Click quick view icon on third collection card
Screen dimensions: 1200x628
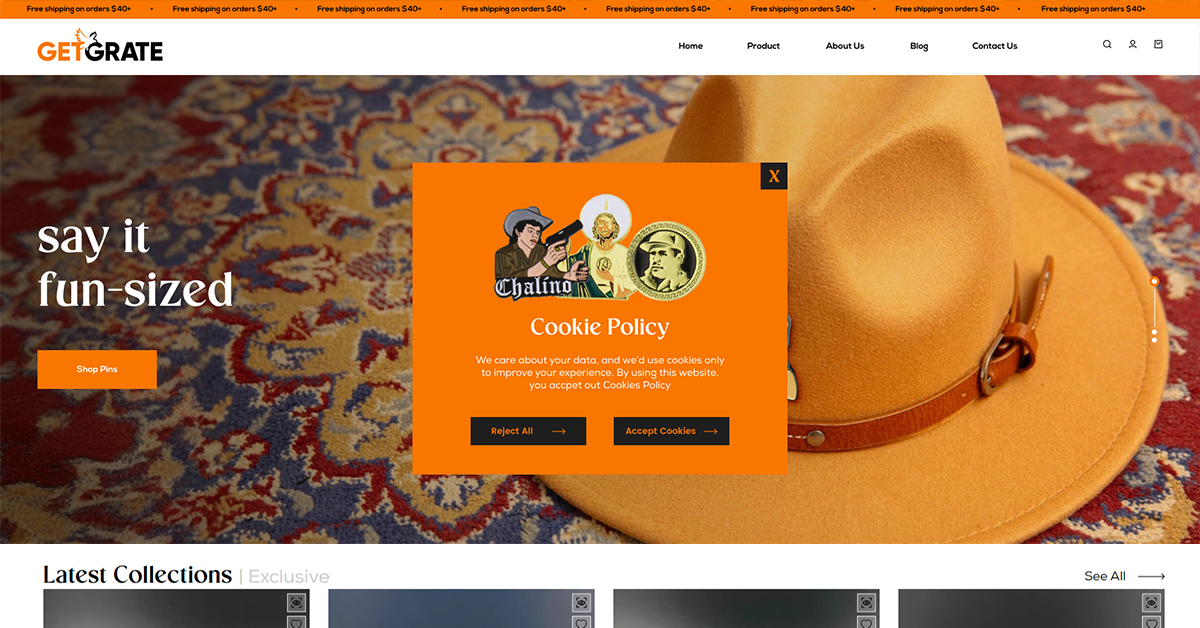click(866, 602)
